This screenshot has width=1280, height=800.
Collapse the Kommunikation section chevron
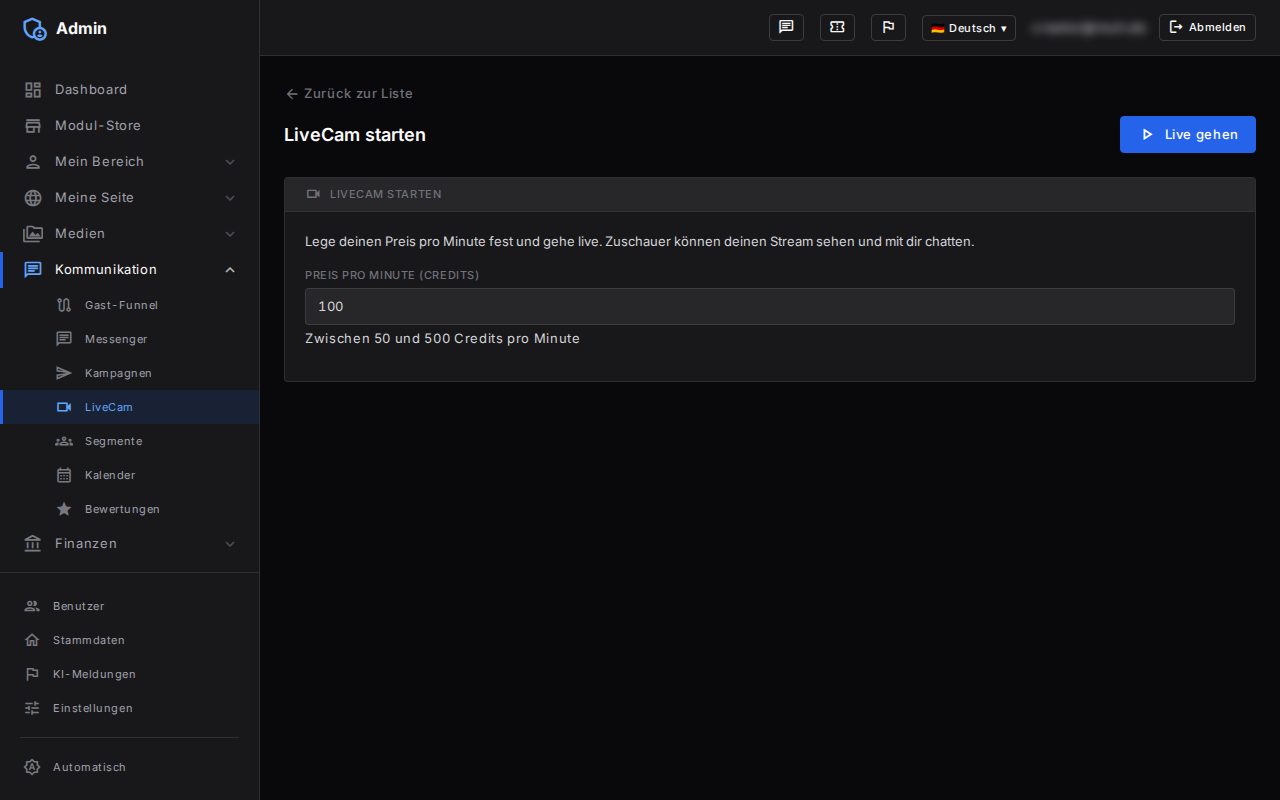pos(230,270)
